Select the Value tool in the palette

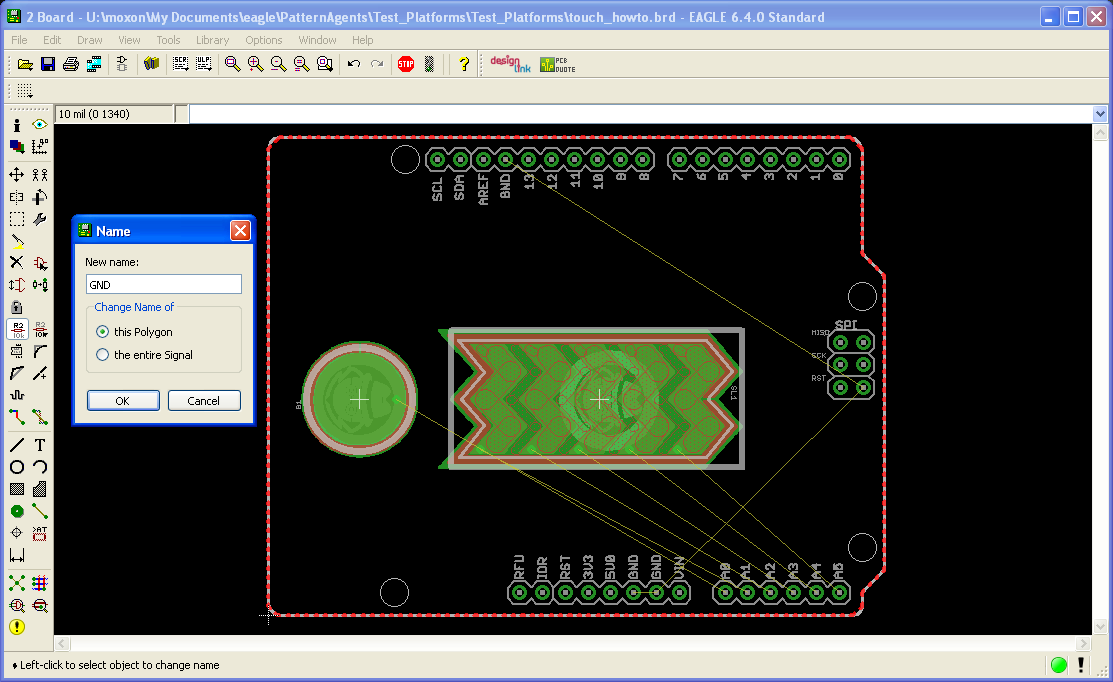(40, 329)
